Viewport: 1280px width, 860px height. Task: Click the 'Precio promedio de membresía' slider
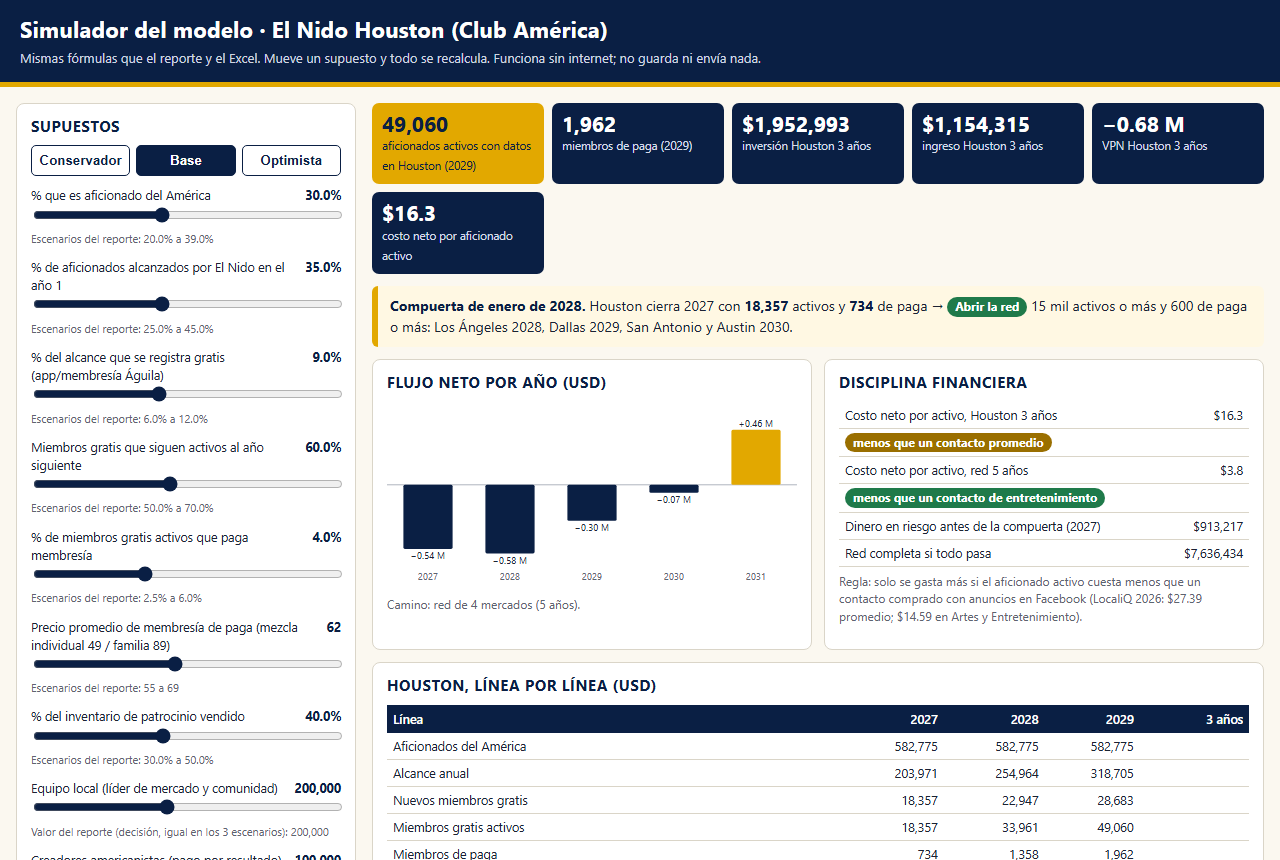187,664
